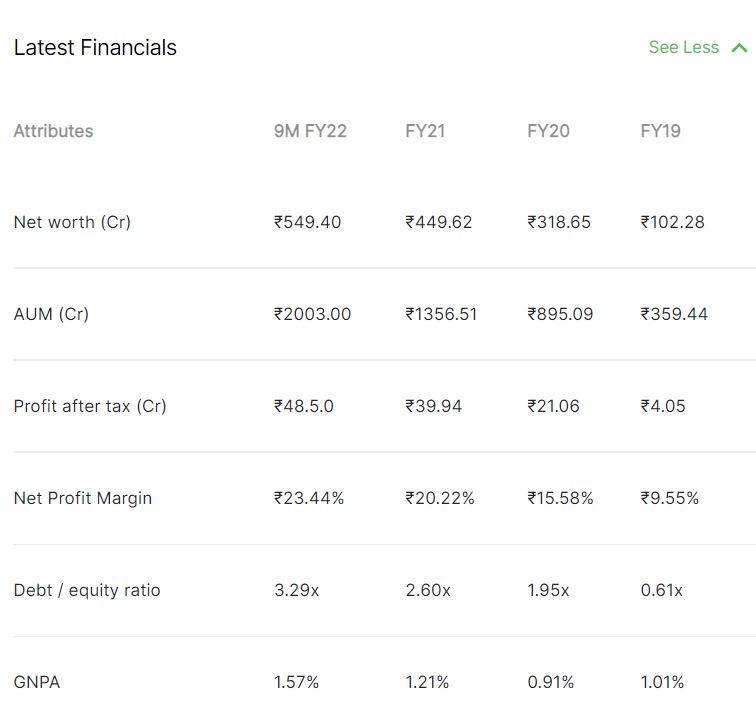Viewport: 756px width, 727px height.
Task: Click the ₹2003.00 AUM value
Action: tap(312, 314)
